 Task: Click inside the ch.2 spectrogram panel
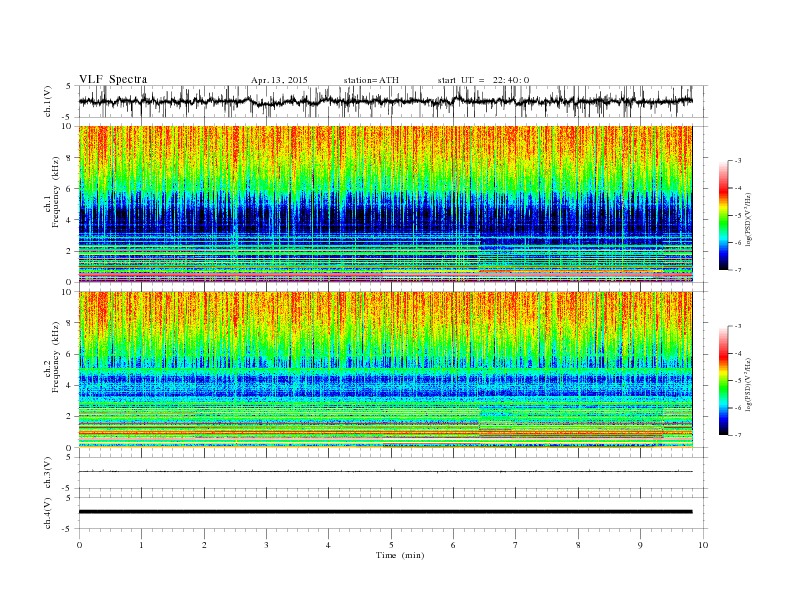(x=385, y=369)
